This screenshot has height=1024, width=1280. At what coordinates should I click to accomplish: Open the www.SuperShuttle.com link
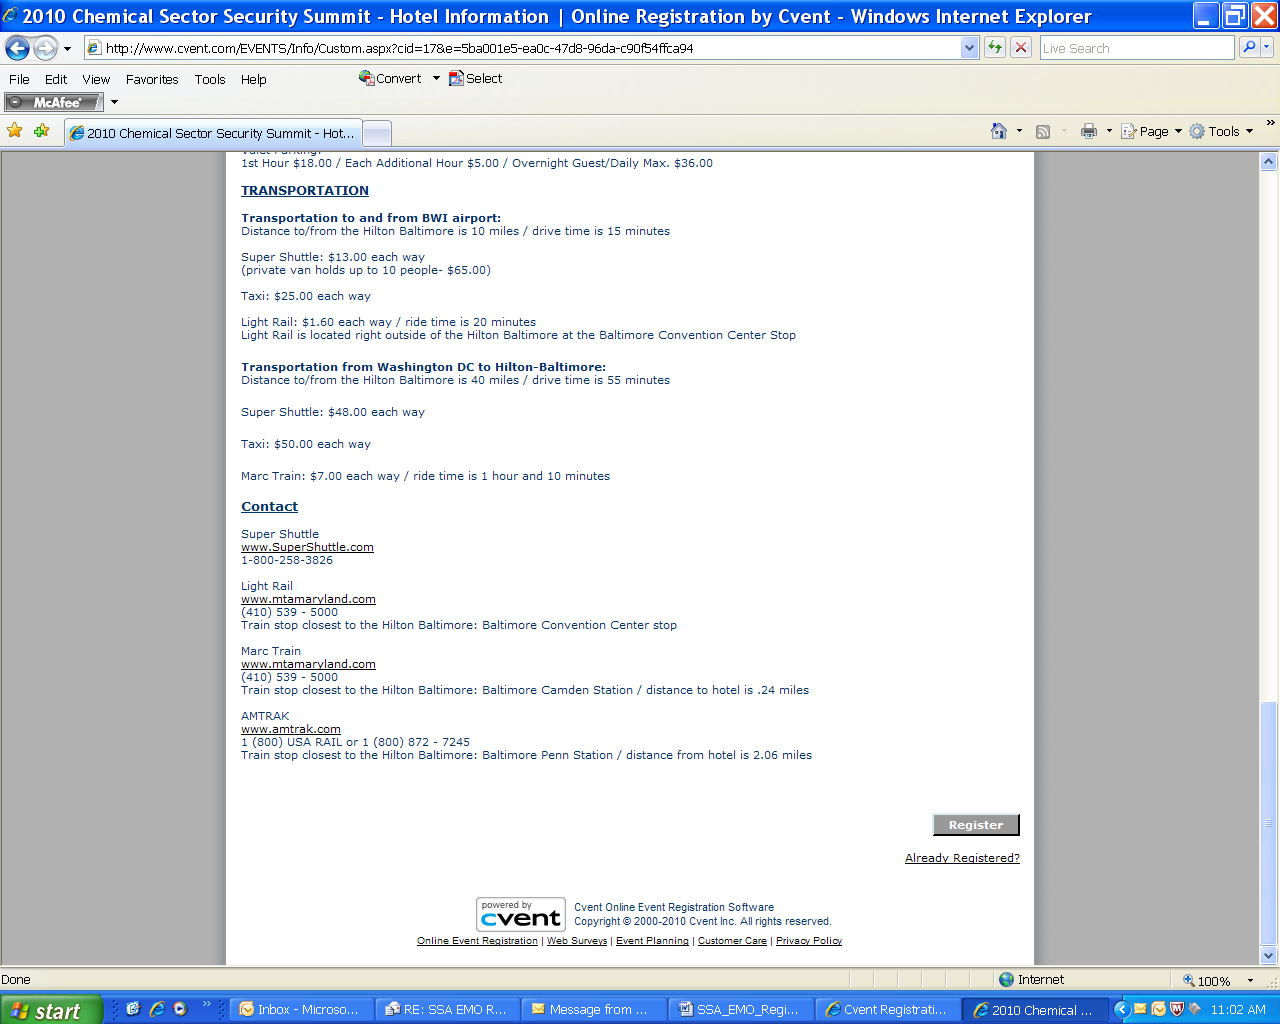(307, 547)
